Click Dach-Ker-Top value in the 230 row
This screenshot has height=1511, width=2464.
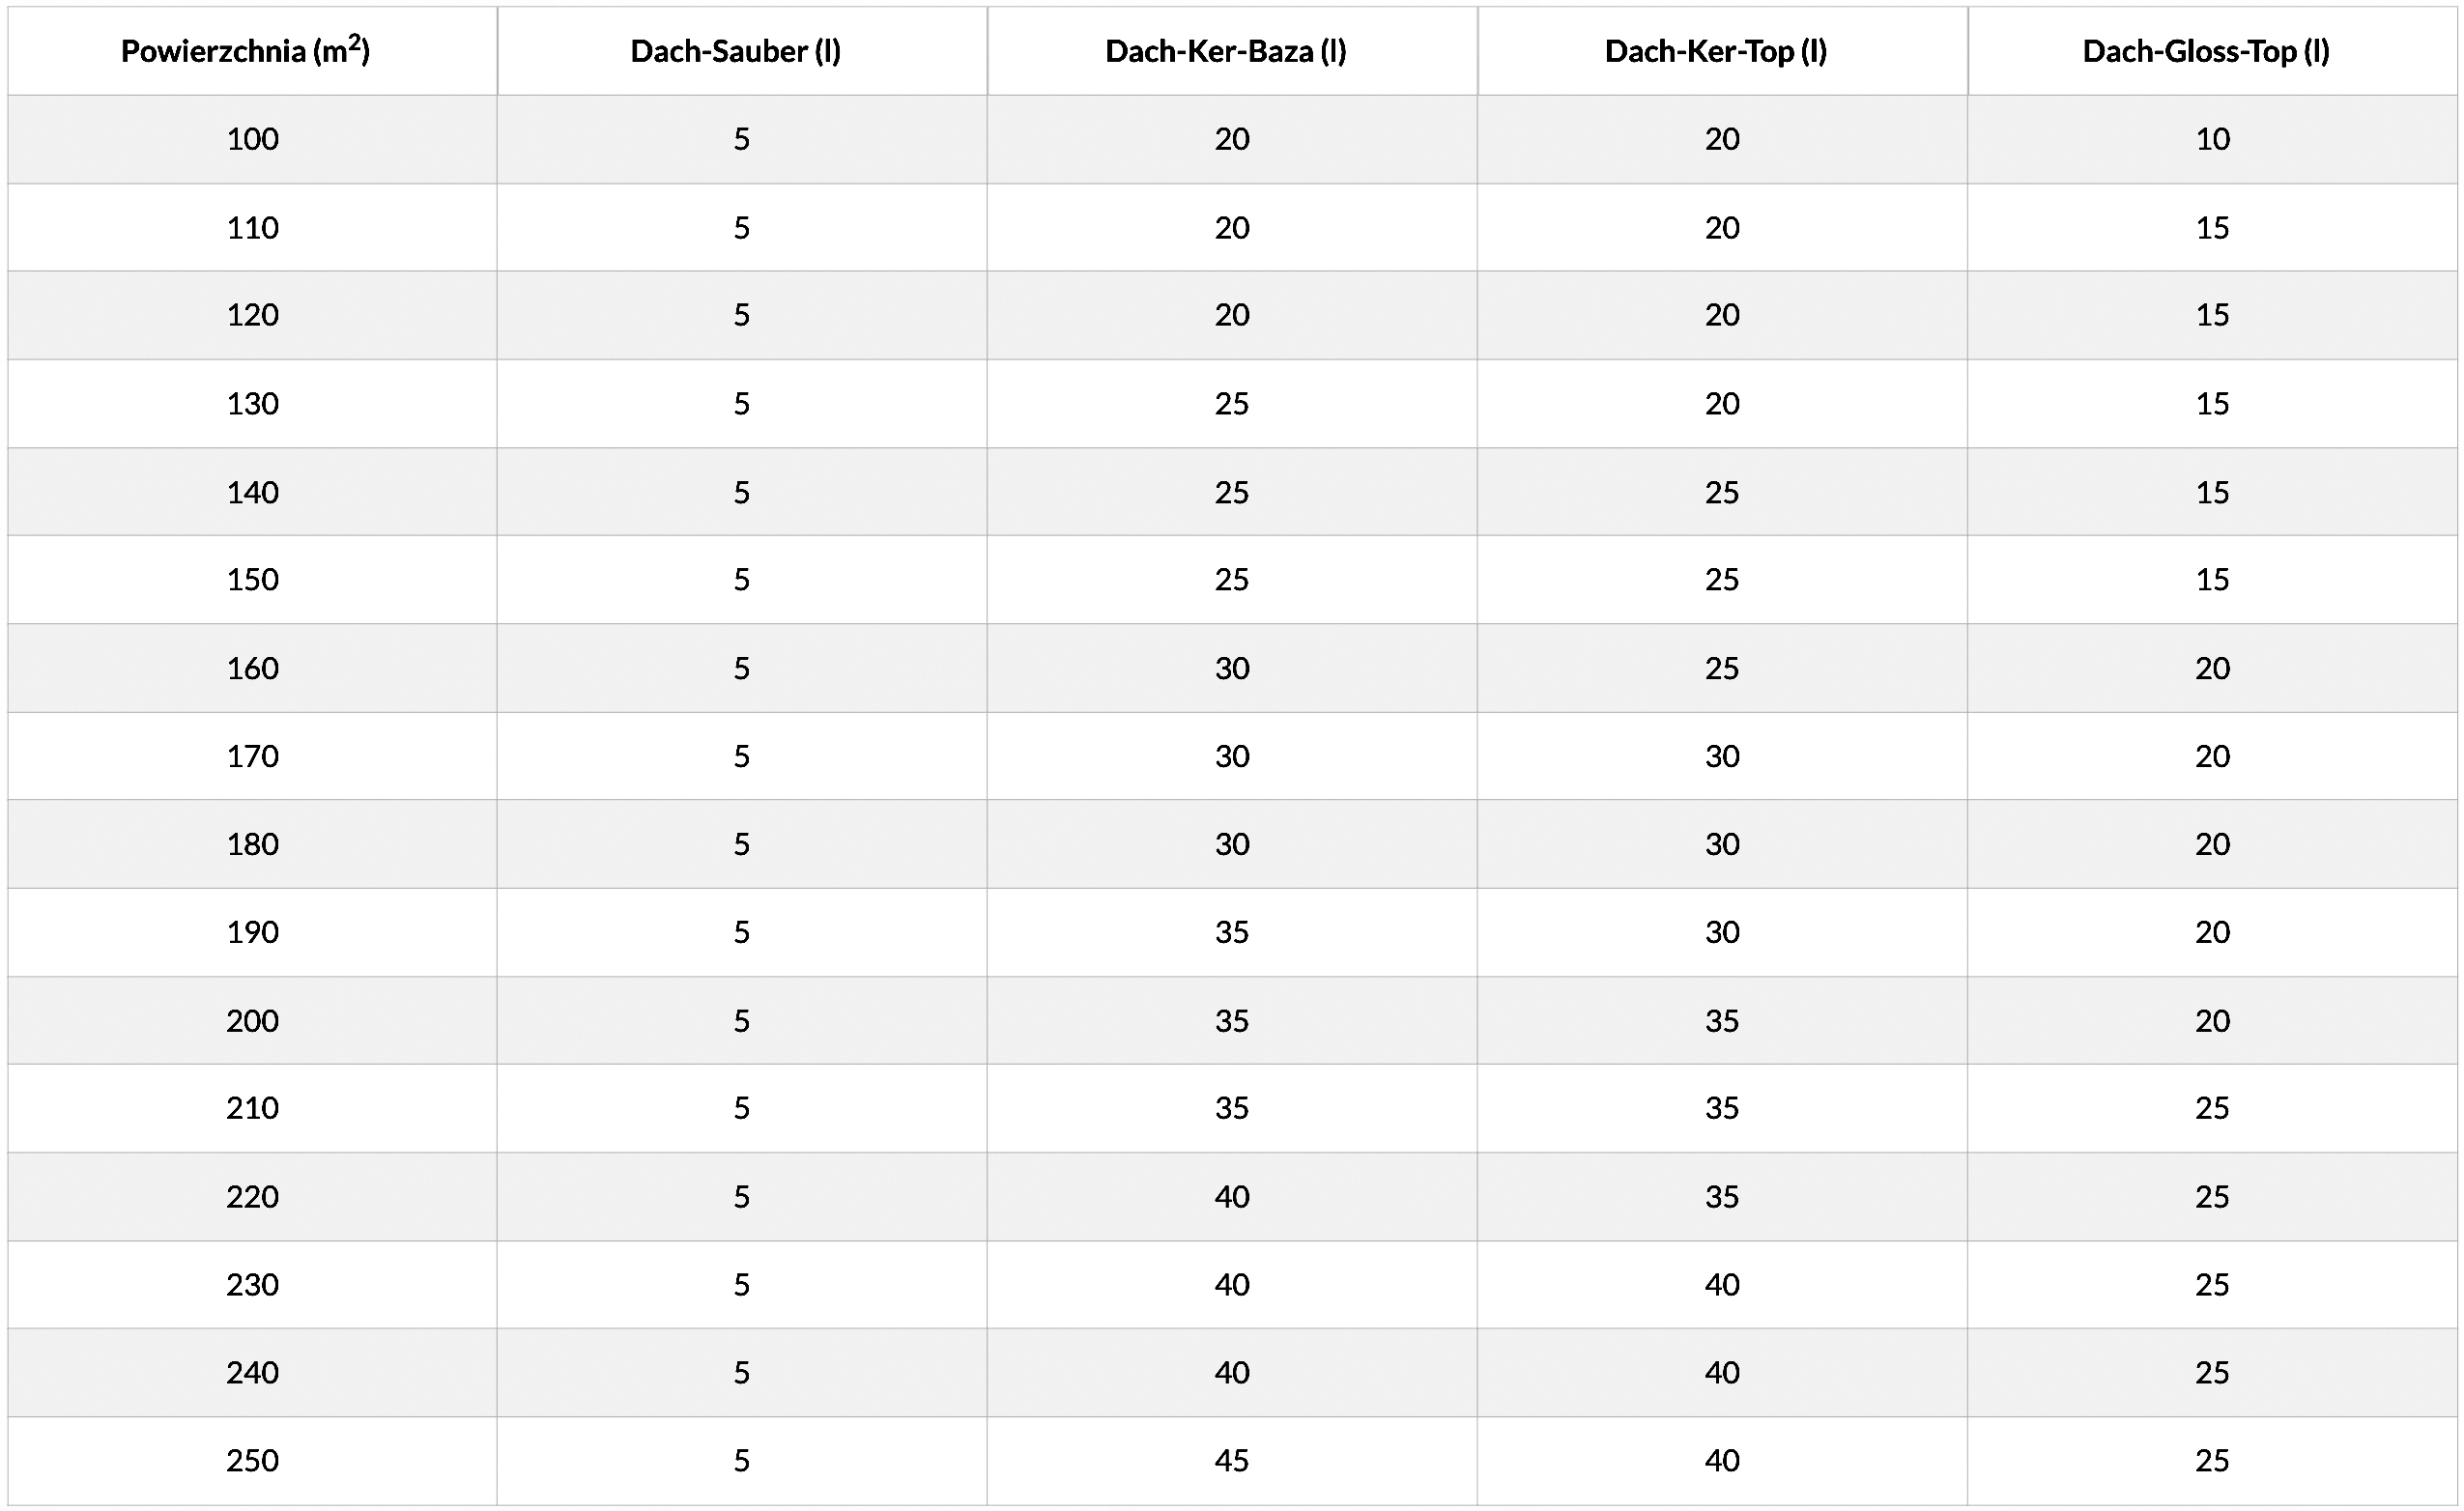point(1722,1284)
